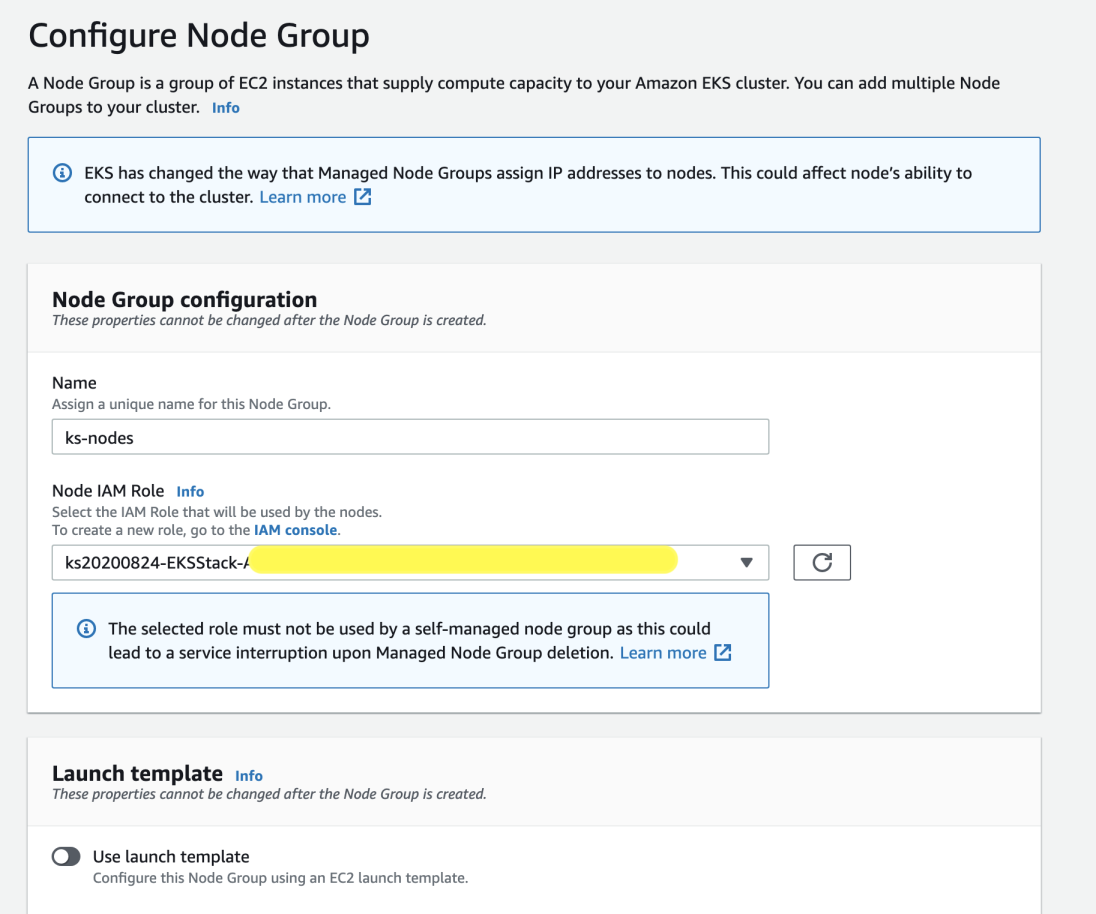The image size is (1096, 914).
Task: Click the info icon in the role warning box
Action: pos(86,628)
